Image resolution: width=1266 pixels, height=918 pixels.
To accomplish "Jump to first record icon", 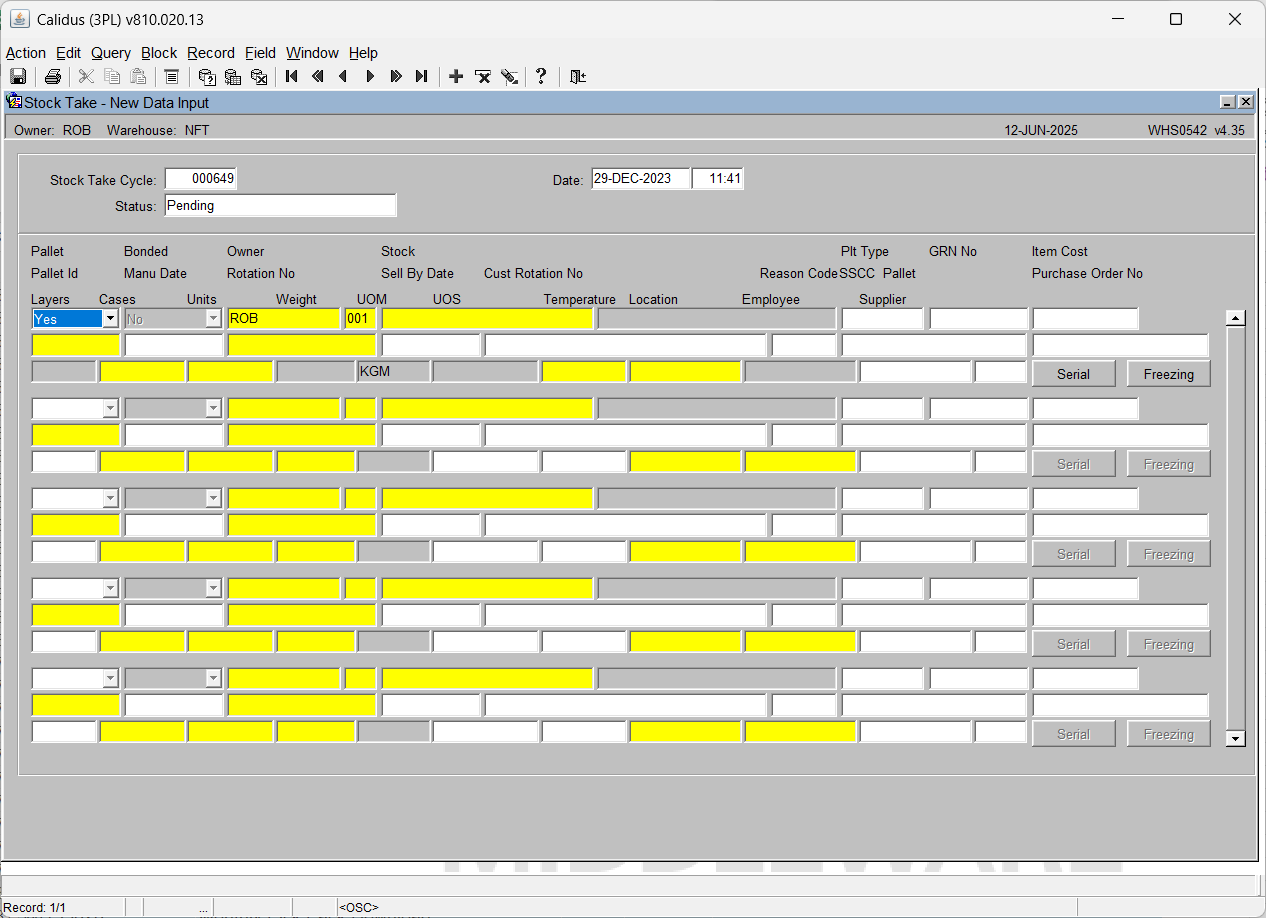I will point(291,76).
